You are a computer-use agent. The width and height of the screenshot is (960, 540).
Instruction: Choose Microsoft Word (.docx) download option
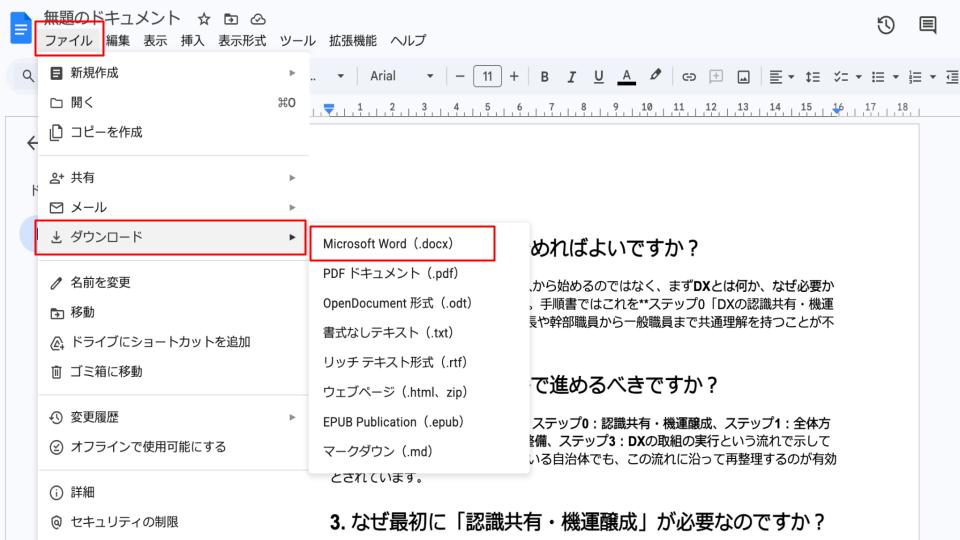(388, 244)
